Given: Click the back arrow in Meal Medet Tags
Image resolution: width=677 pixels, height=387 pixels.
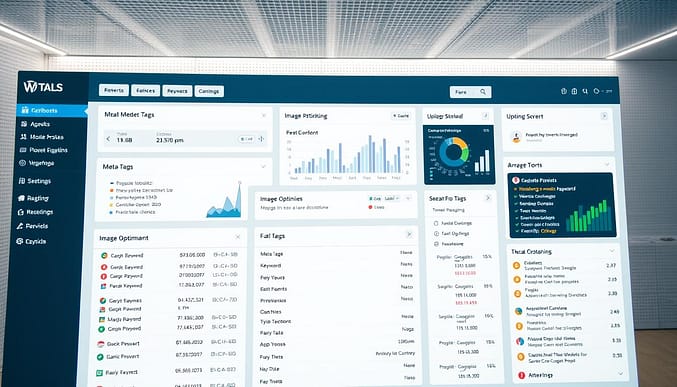Looking at the screenshot, I should [108, 139].
